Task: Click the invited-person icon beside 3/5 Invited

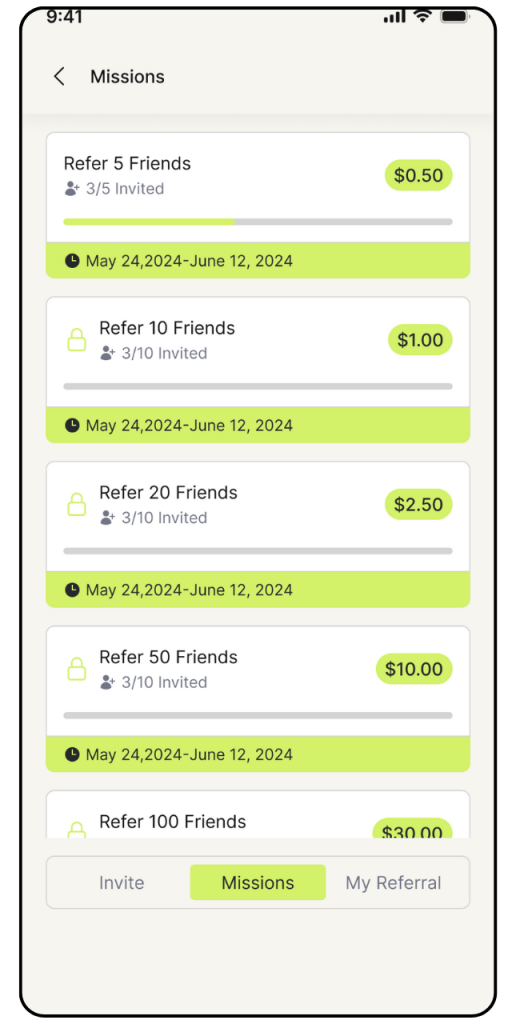Action: pos(72,189)
